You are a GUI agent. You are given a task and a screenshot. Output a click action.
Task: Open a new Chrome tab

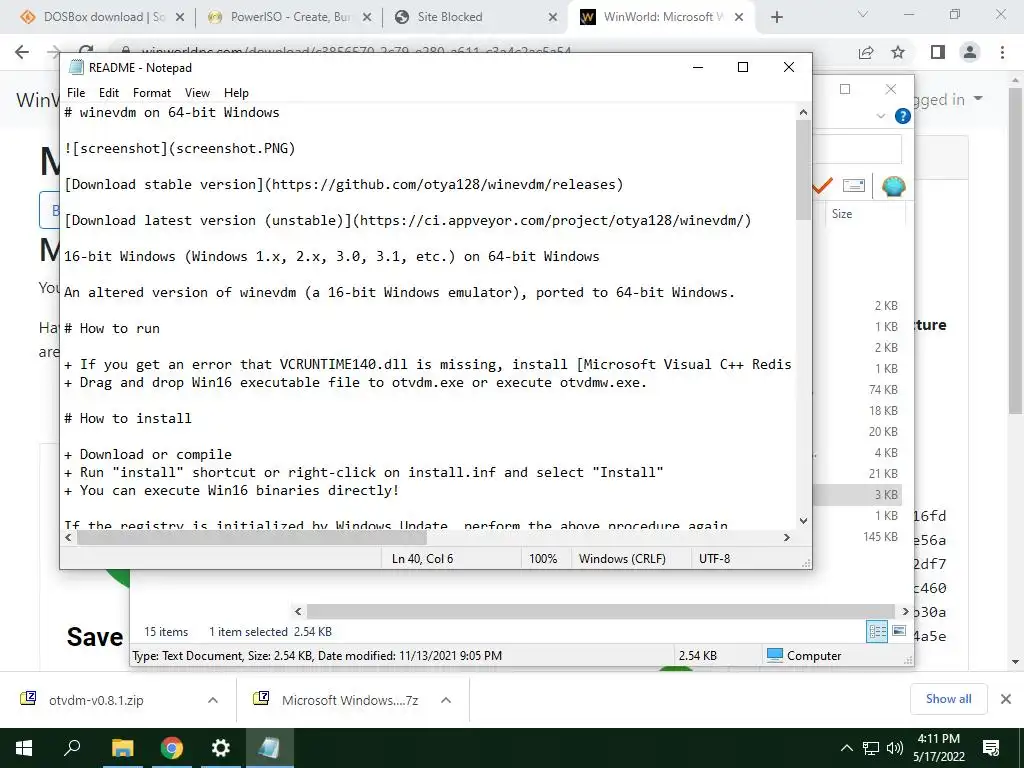[776, 17]
